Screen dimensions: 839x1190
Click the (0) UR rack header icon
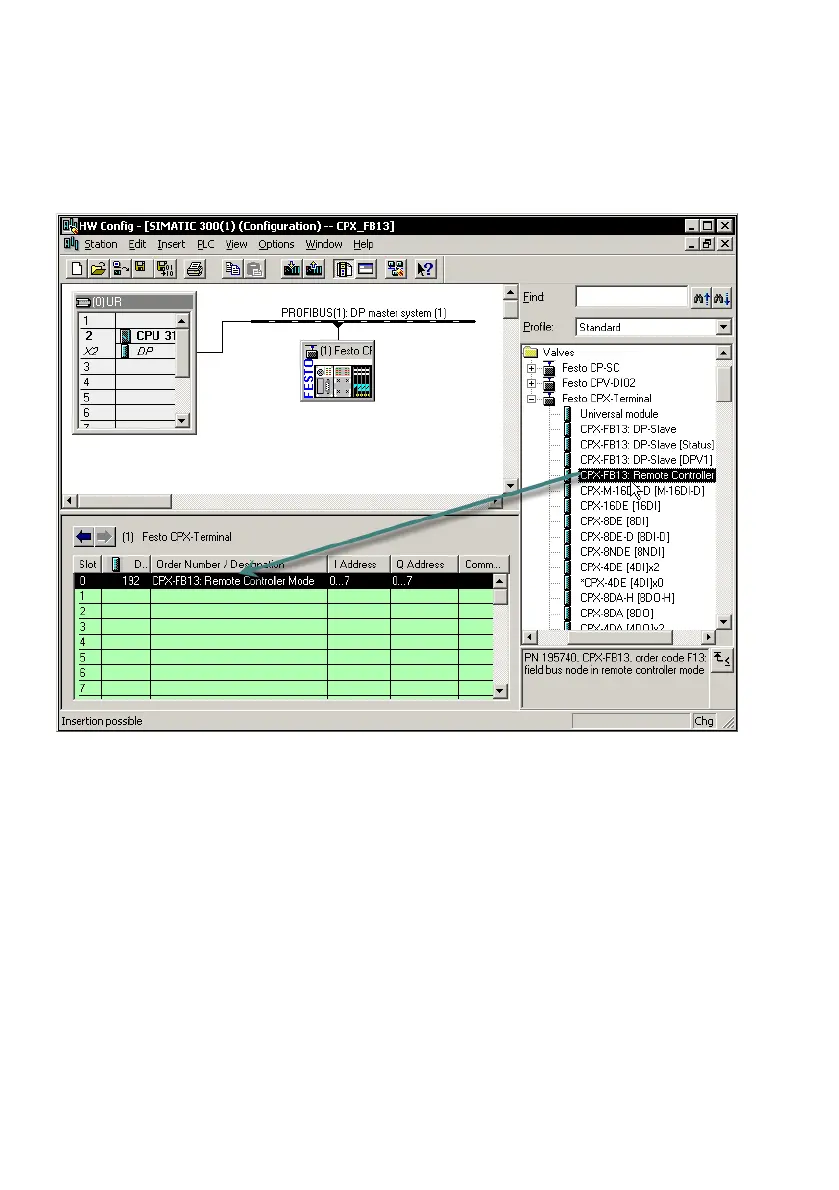pyautogui.click(x=84, y=302)
